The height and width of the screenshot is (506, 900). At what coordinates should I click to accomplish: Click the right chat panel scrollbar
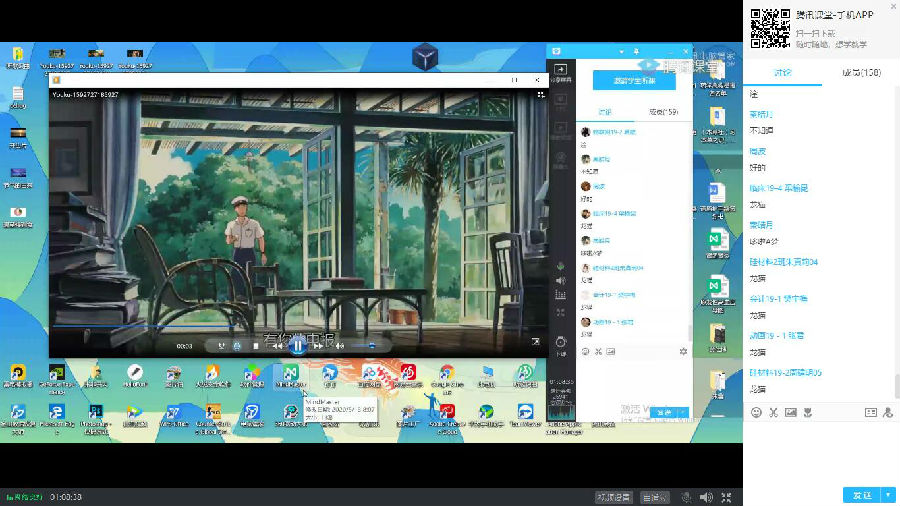(x=897, y=384)
